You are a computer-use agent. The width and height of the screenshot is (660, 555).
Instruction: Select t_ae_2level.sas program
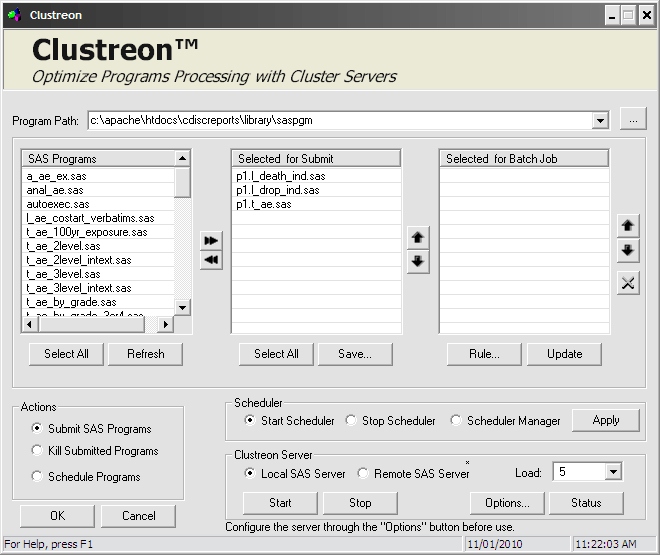click(98, 246)
